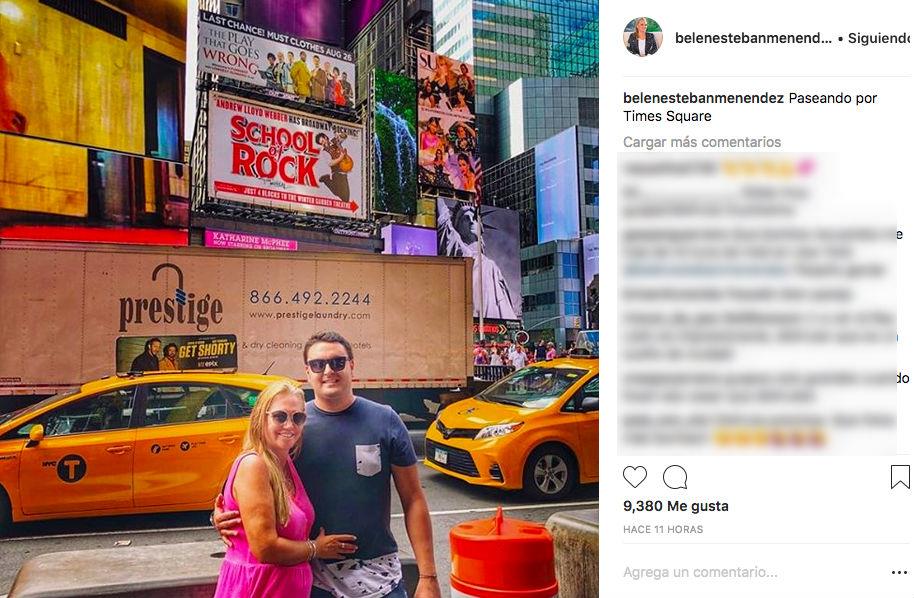The image size is (914, 598).
Task: Click the blurred comments list area
Action: pos(757,303)
